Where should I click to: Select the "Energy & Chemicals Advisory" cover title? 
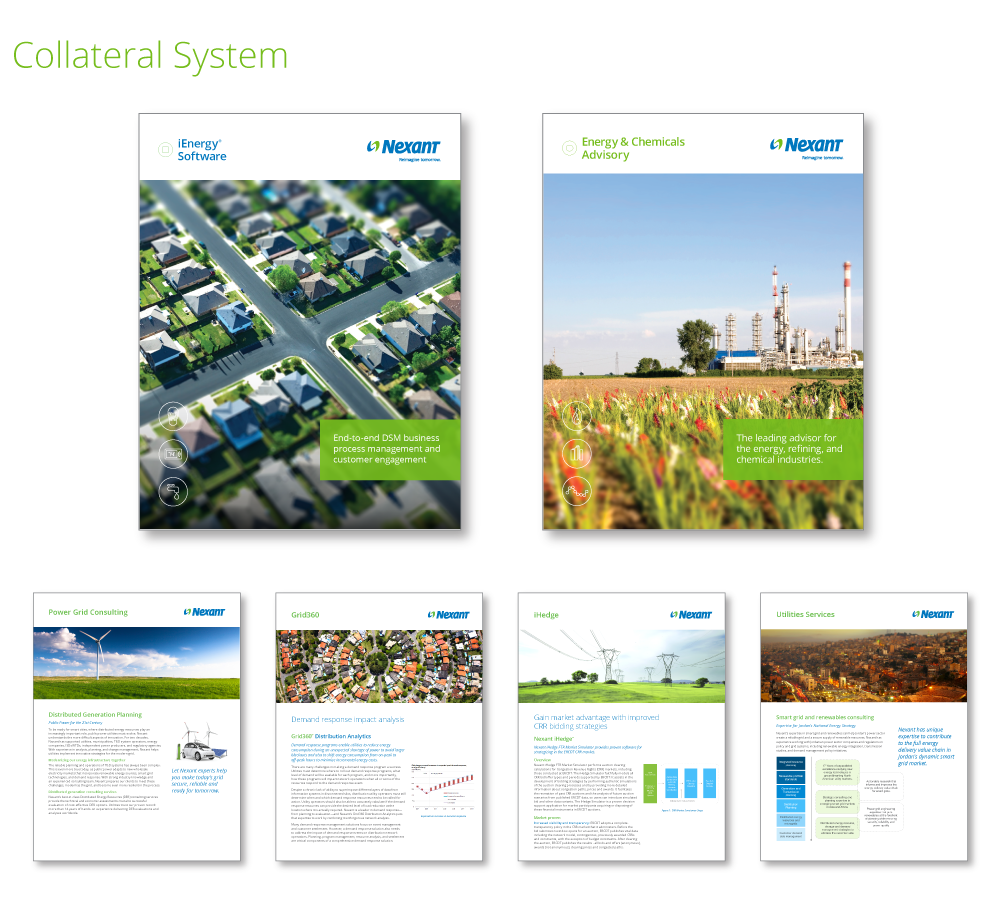coord(633,148)
